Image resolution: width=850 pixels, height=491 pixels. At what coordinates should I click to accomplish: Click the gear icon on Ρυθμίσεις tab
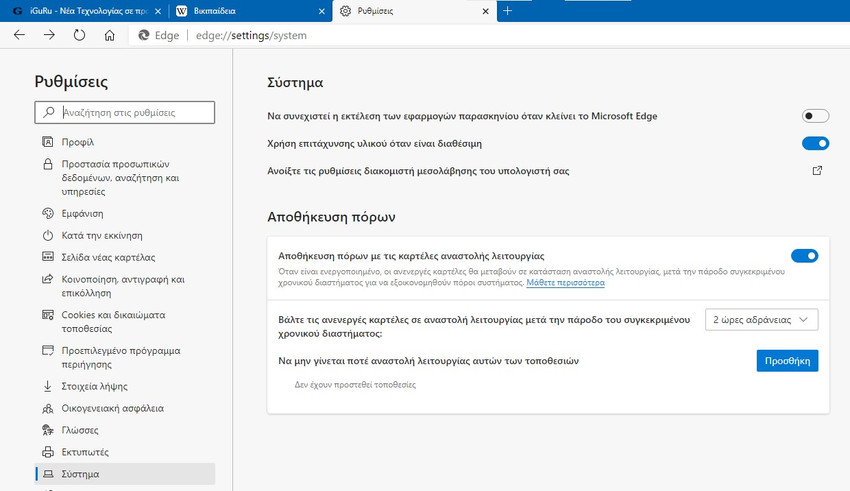pos(345,11)
